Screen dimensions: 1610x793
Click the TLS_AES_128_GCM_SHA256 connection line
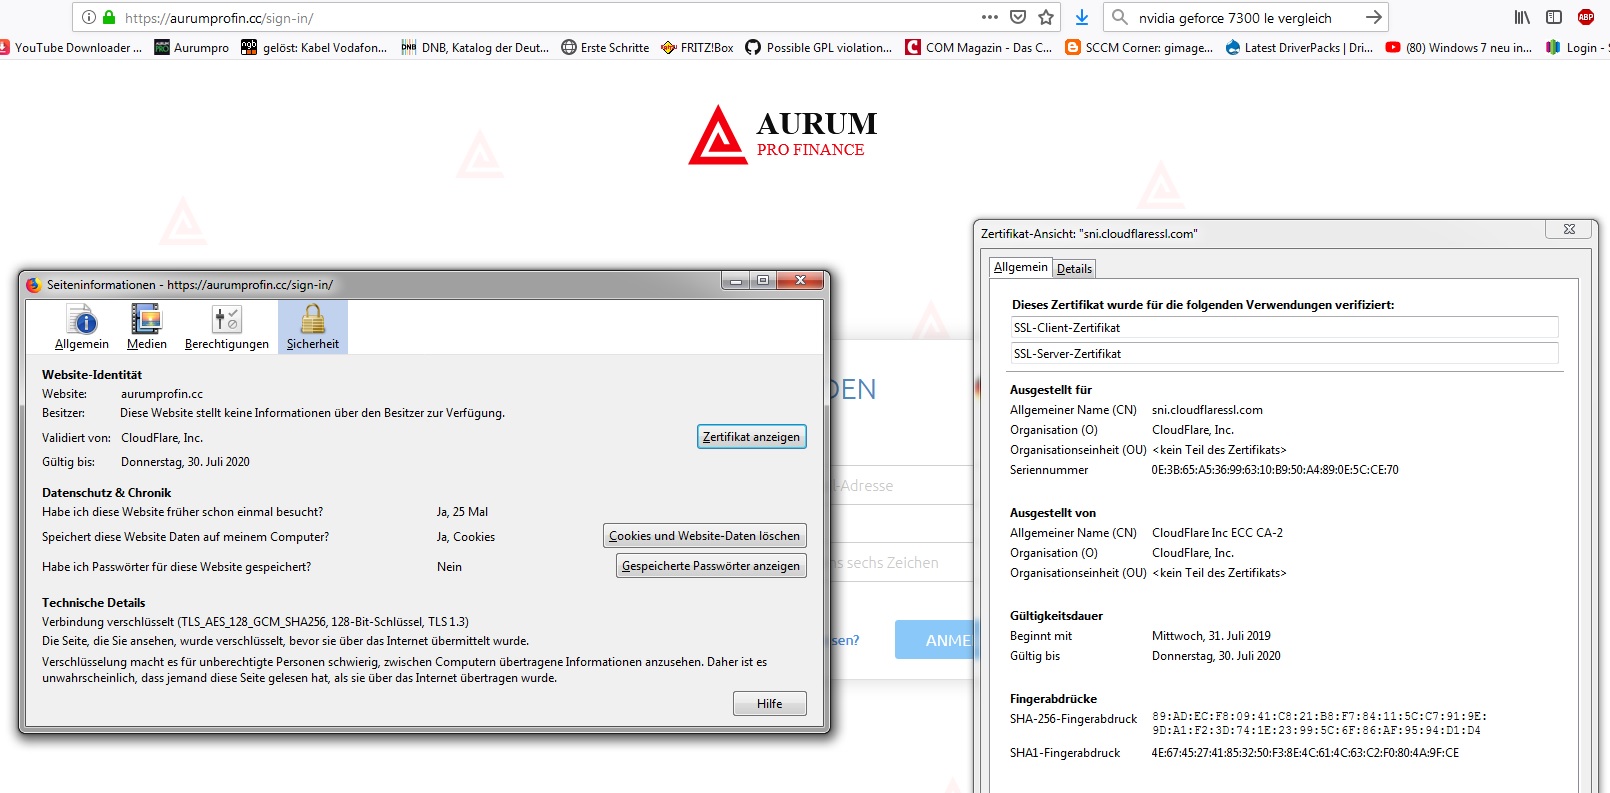coord(255,622)
